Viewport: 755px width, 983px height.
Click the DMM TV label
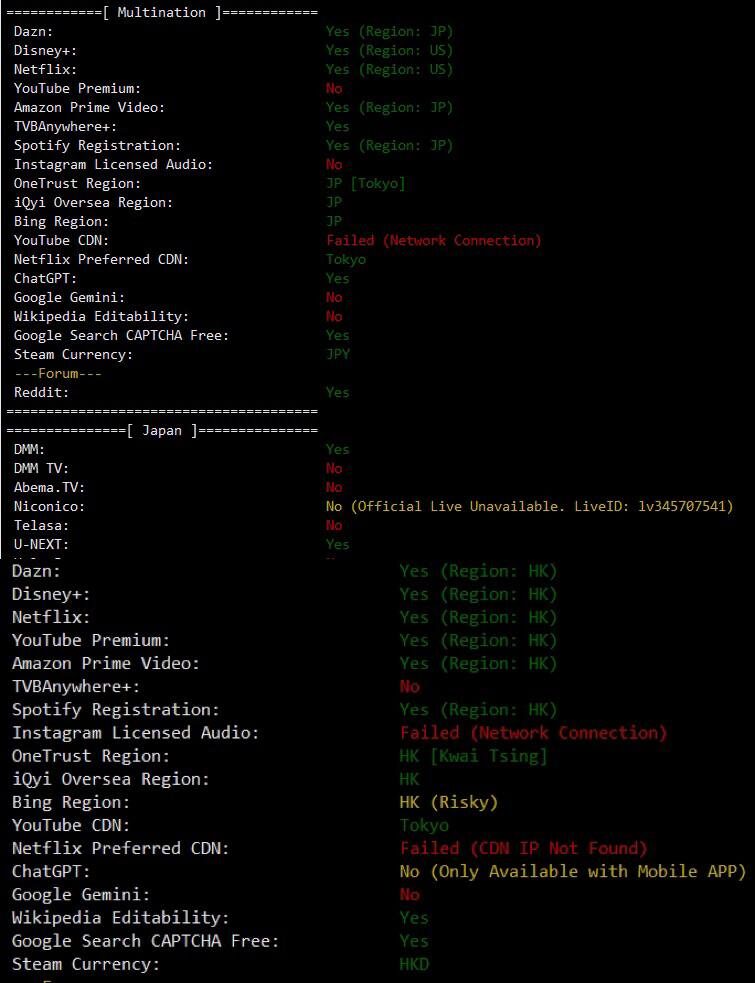click(x=41, y=469)
